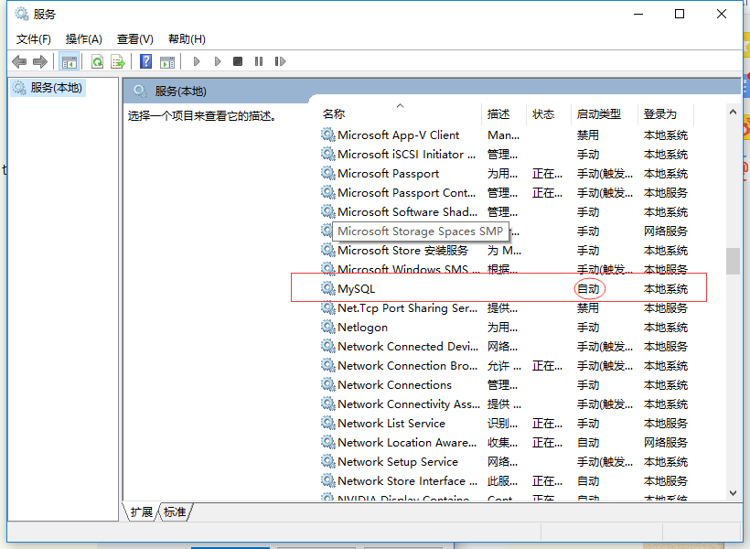
Task: Click the gear icon beside Netlogon
Action: [328, 327]
